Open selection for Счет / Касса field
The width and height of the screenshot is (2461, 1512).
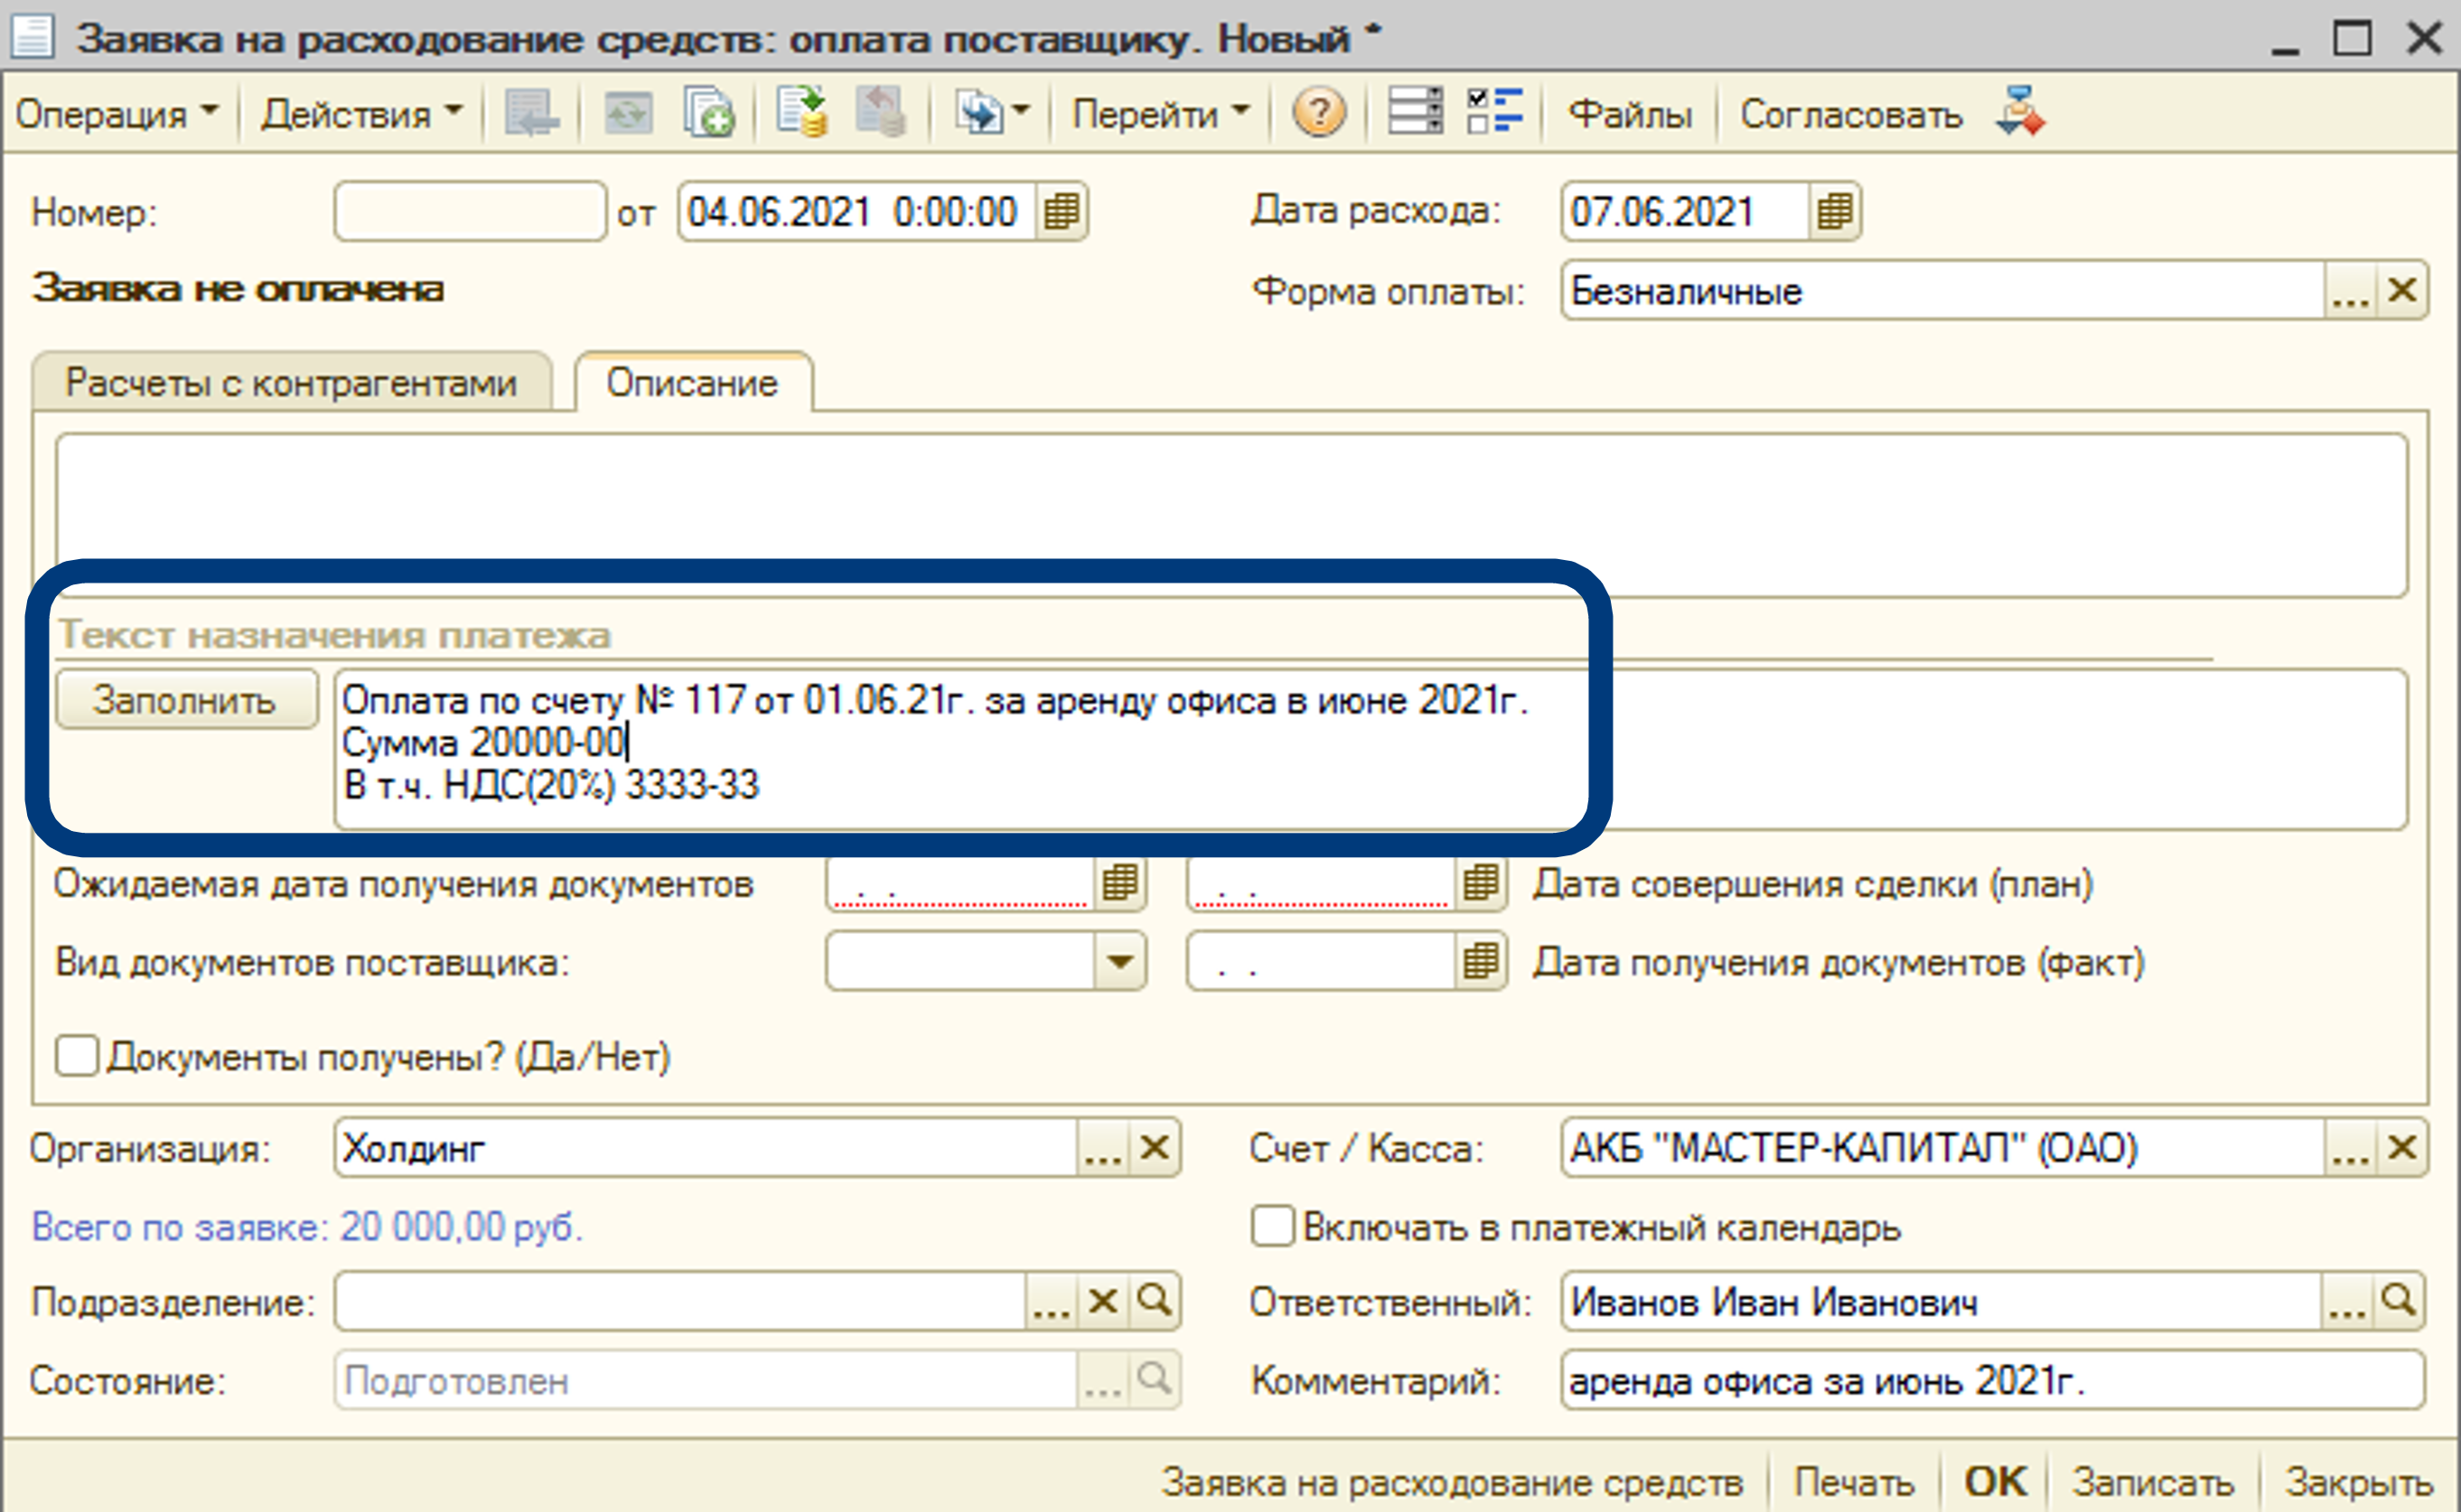click(2350, 1148)
